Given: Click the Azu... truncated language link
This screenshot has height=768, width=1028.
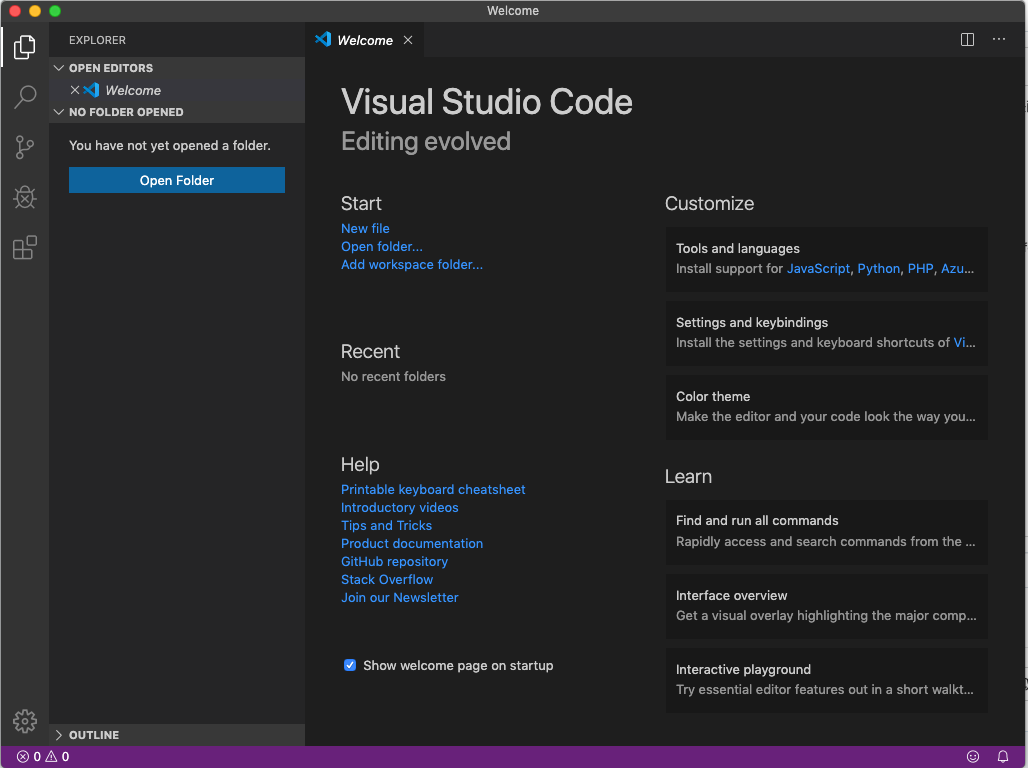Looking at the screenshot, I should click(957, 268).
